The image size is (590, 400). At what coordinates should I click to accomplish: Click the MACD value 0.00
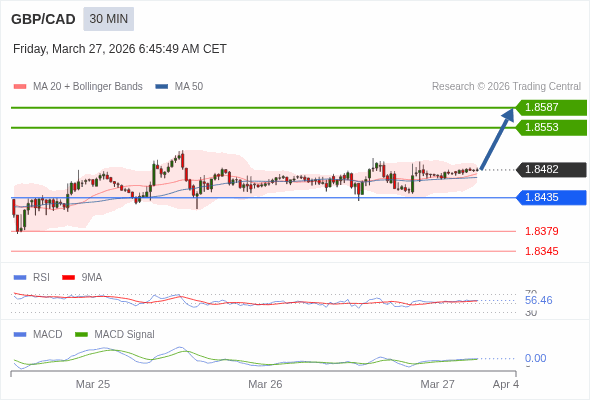point(535,358)
